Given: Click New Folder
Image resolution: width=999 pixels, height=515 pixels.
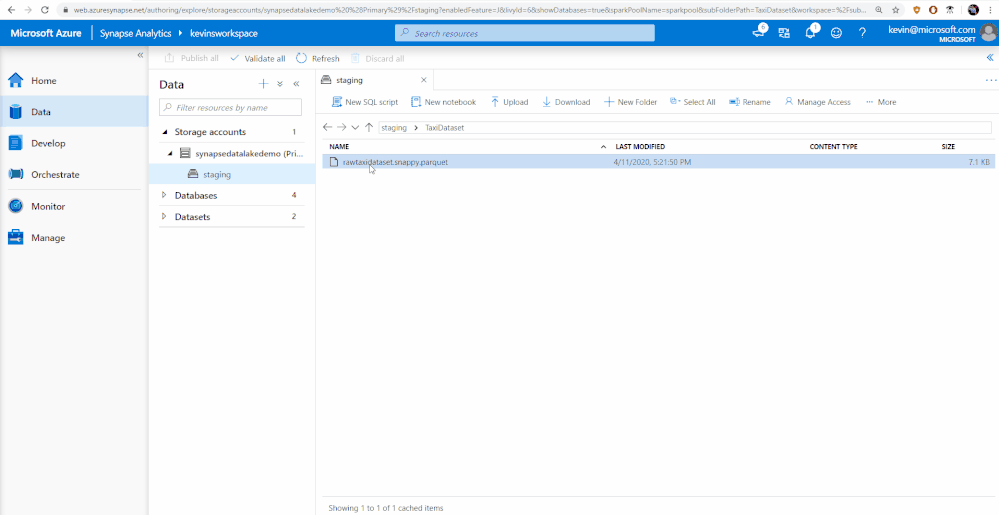Looking at the screenshot, I should [630, 102].
